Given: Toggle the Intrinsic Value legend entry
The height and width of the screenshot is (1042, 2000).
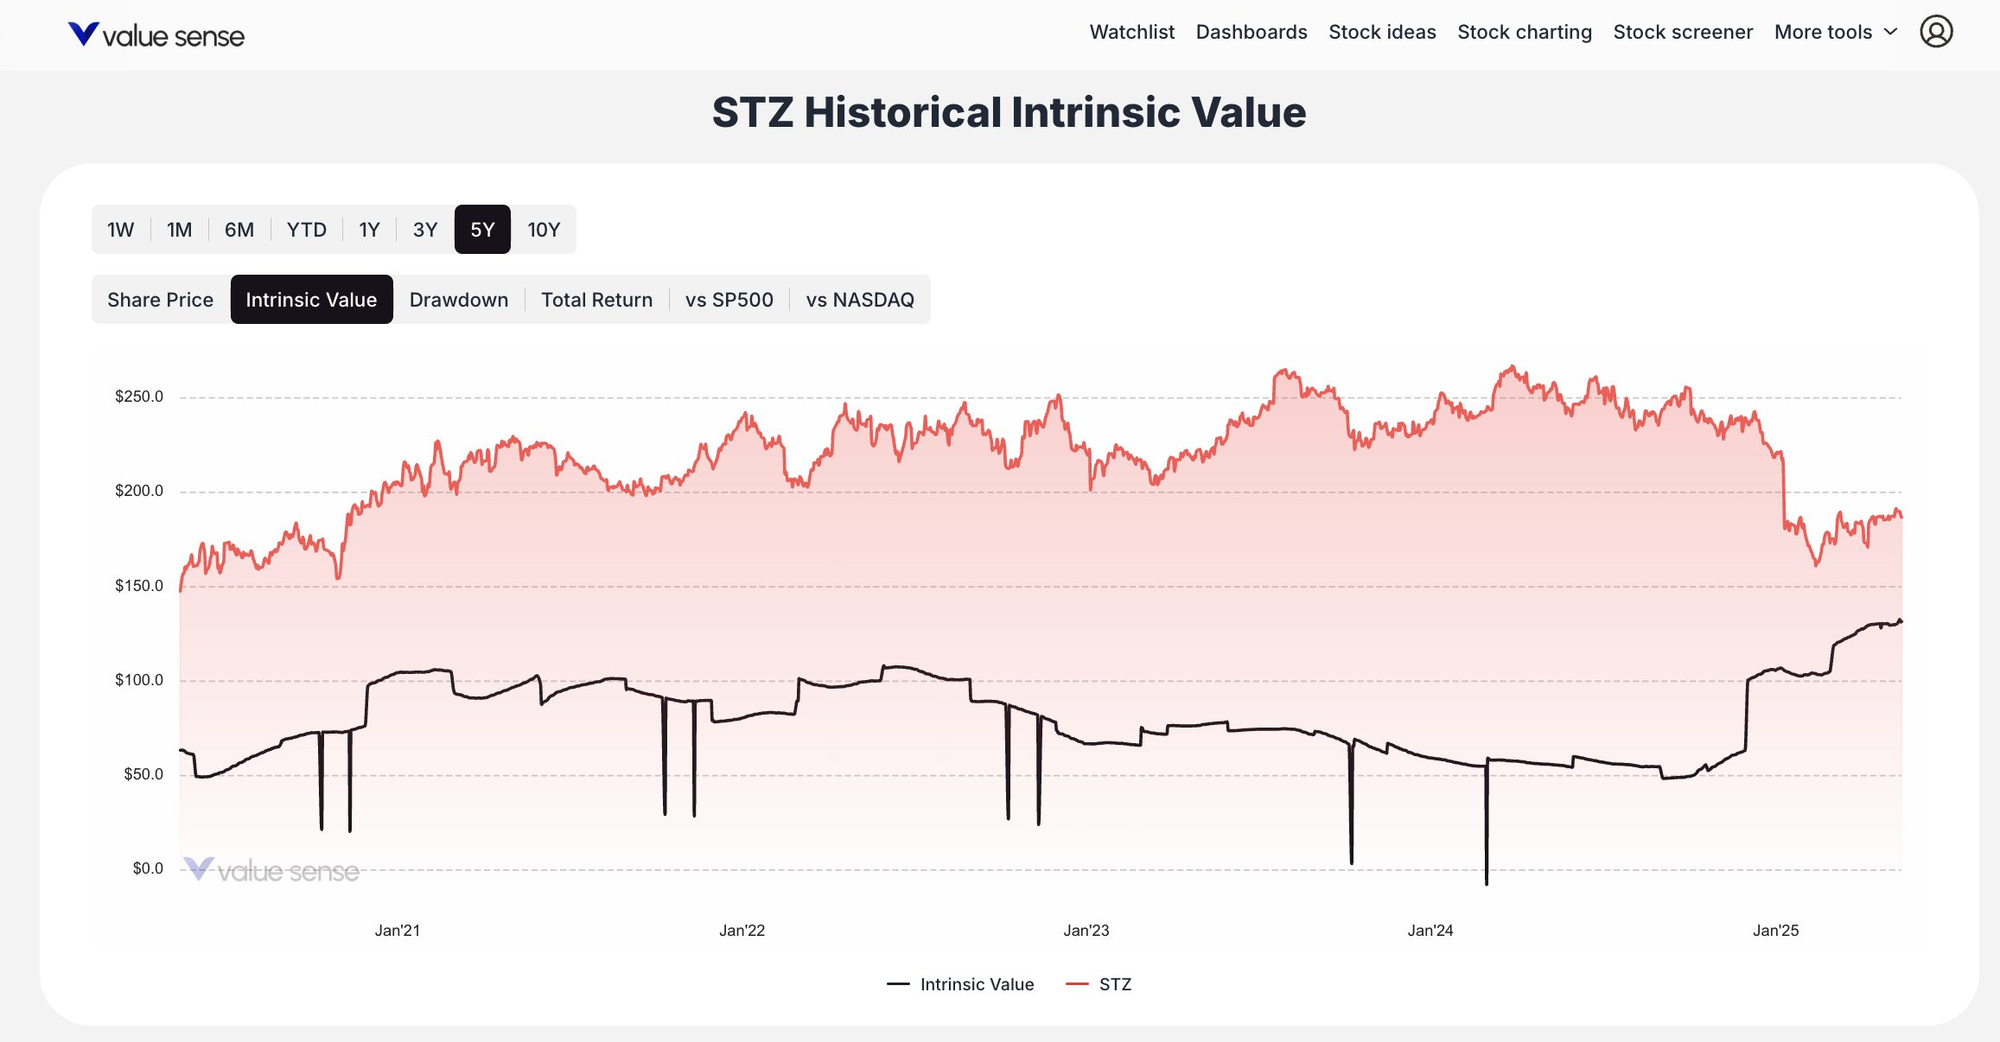Looking at the screenshot, I should (x=961, y=984).
